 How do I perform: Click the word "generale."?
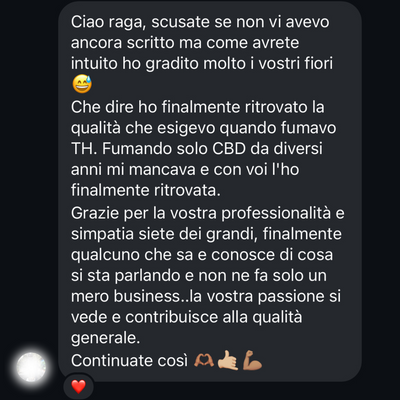[x=105, y=339]
